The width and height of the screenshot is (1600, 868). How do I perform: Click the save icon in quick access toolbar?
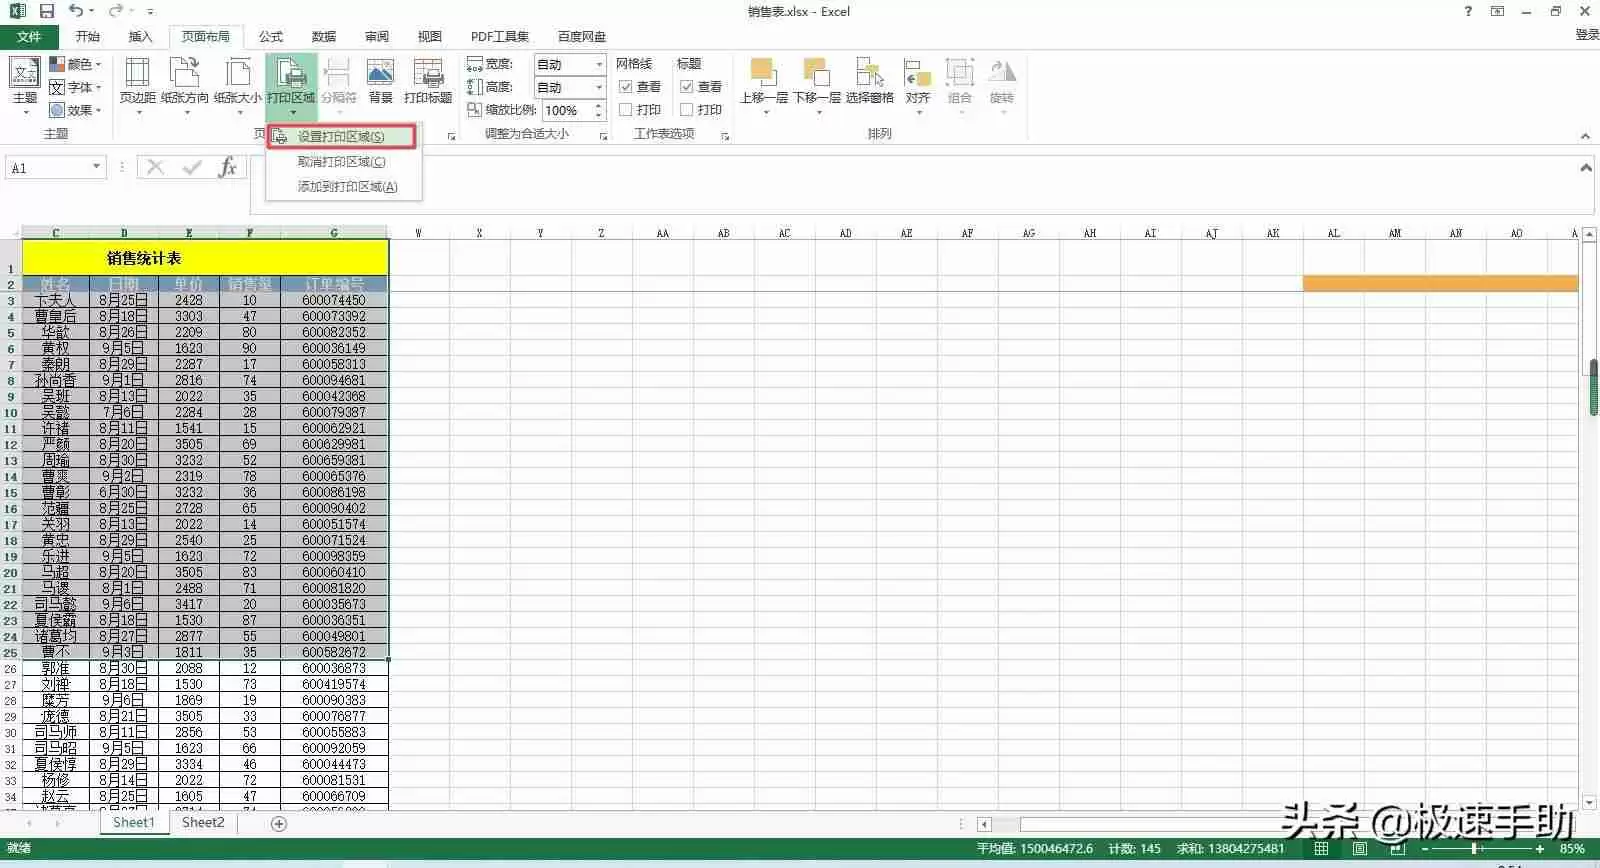click(x=46, y=11)
